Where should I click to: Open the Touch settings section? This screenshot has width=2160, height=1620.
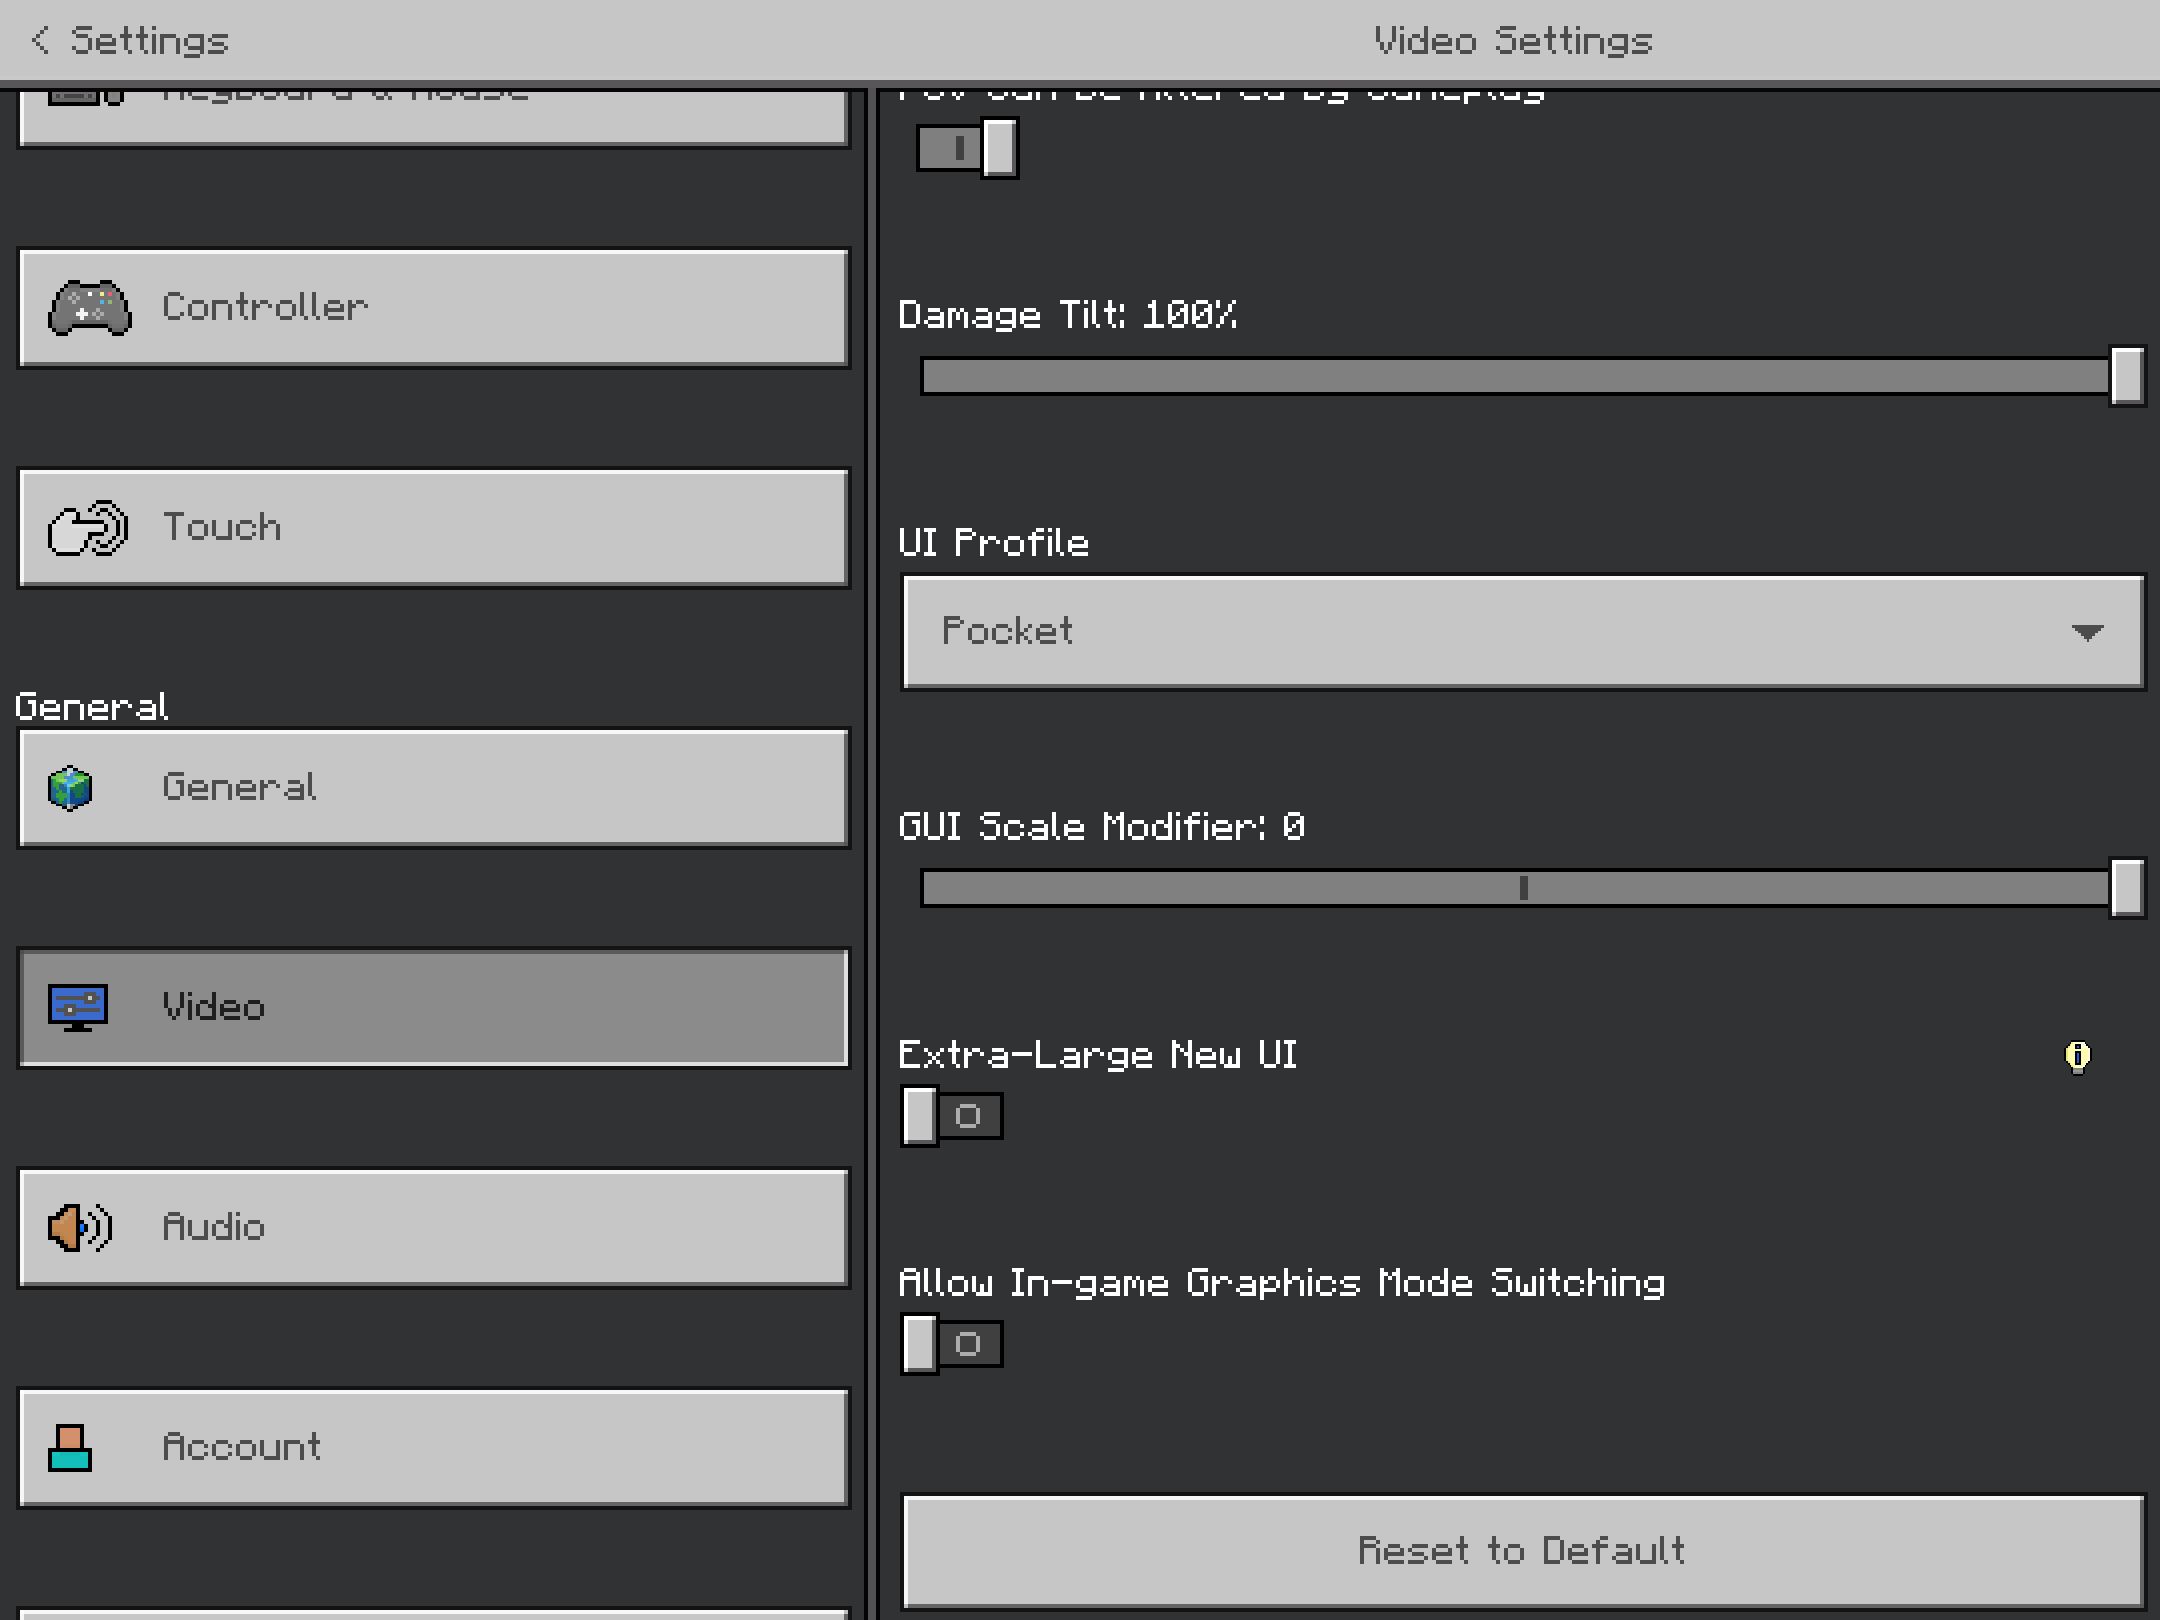click(x=432, y=528)
